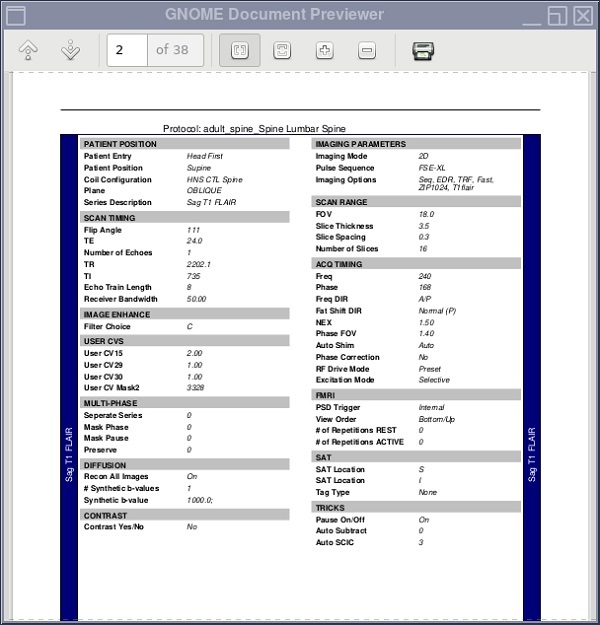
Task: Toggle the best fit zoom button
Action: point(239,51)
